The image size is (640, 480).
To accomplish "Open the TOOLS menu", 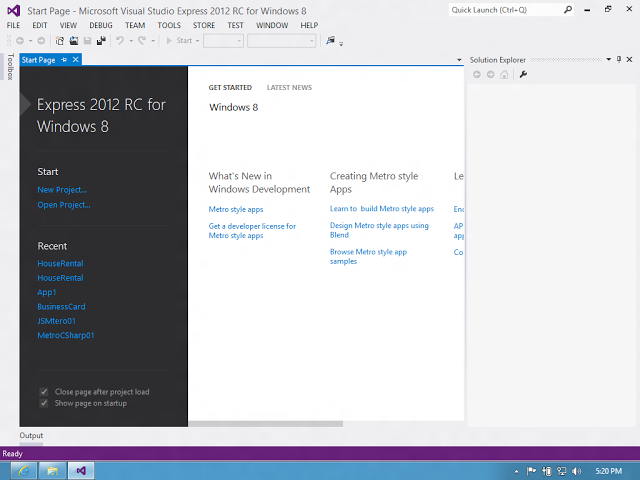I will pyautogui.click(x=169, y=25).
